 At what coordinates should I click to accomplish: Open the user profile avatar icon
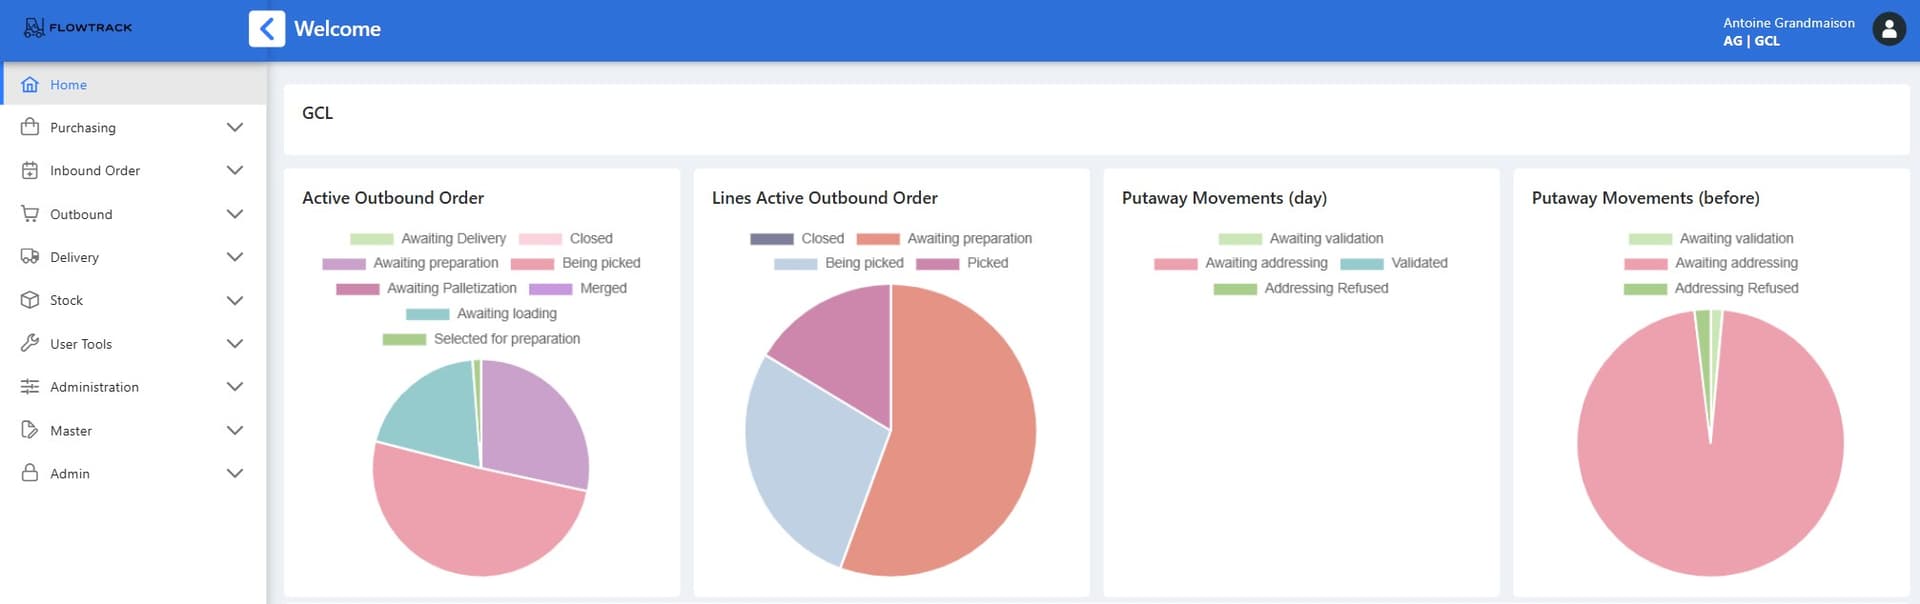[1888, 30]
